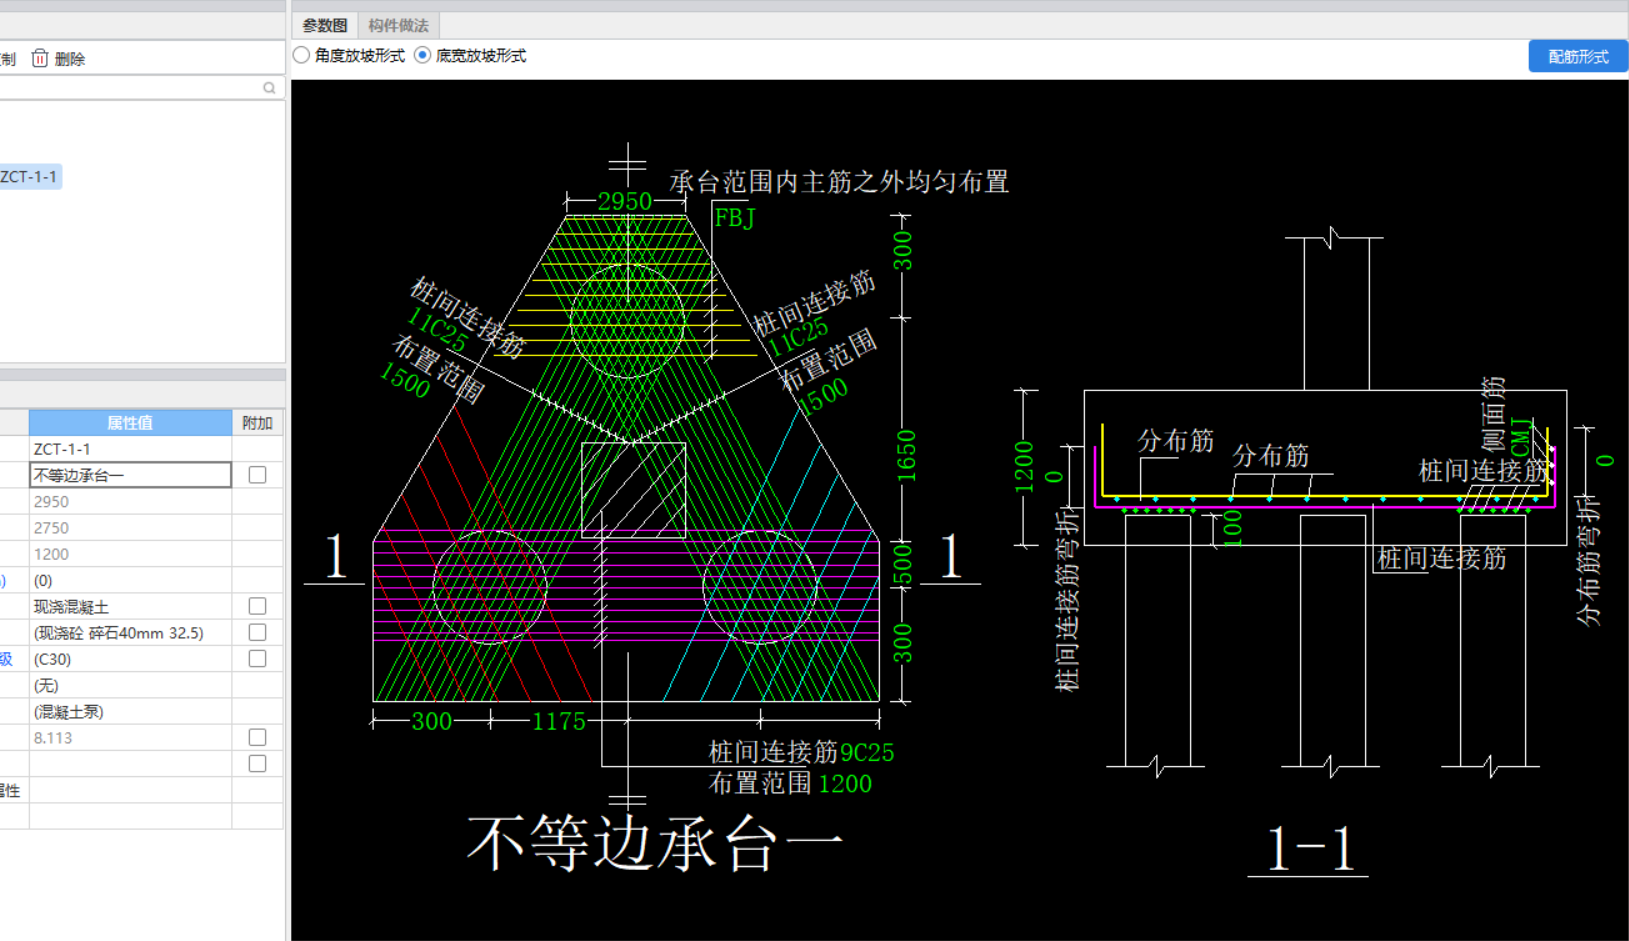Click the (现浇砼 碎石40mm 32.5) cell
Screen dimensions: 1629x941
(x=130, y=633)
